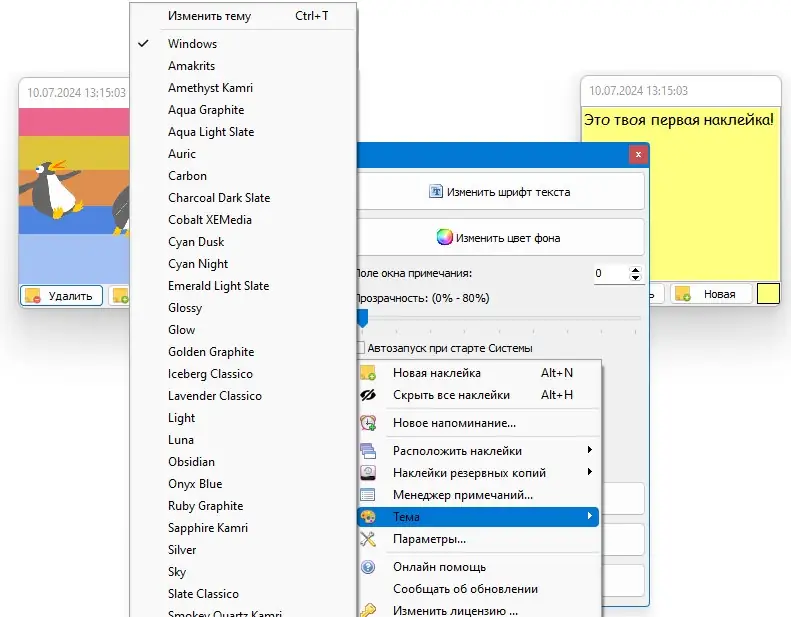Expand the Наклейки резервных копий submenu arrow
The image size is (791, 617).
(590, 472)
